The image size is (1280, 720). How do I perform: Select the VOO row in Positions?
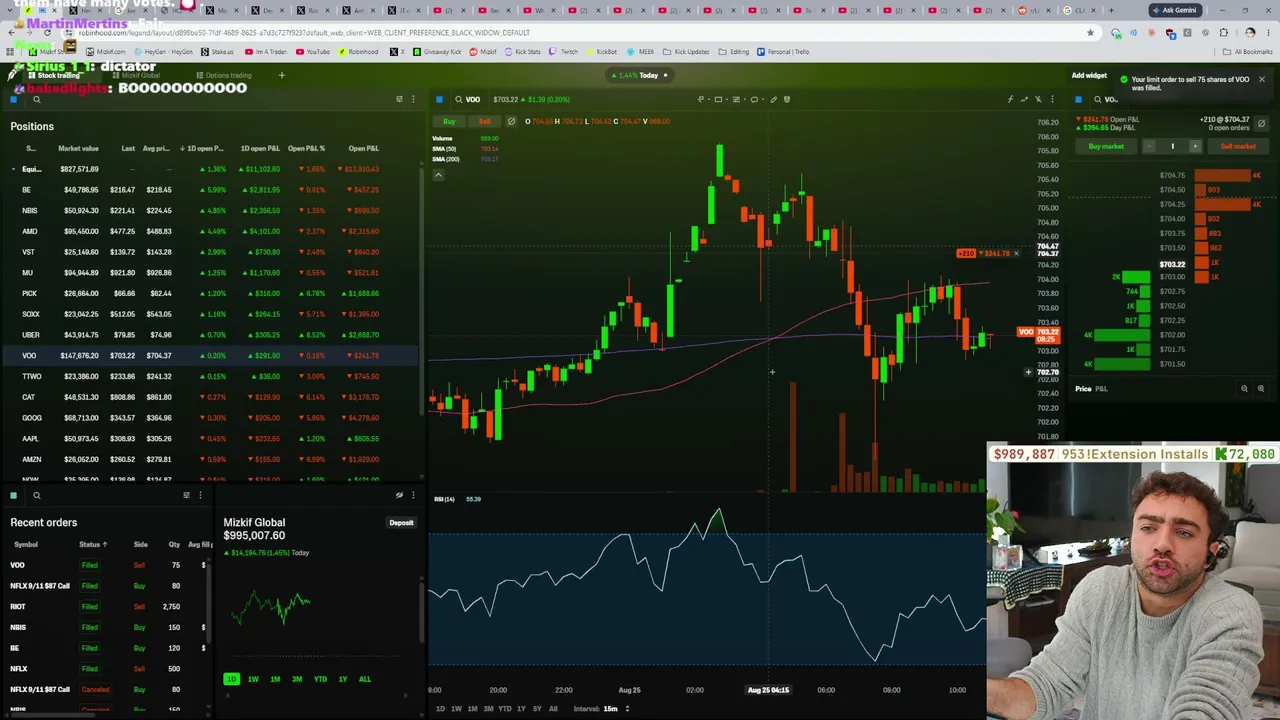[x=210, y=356]
